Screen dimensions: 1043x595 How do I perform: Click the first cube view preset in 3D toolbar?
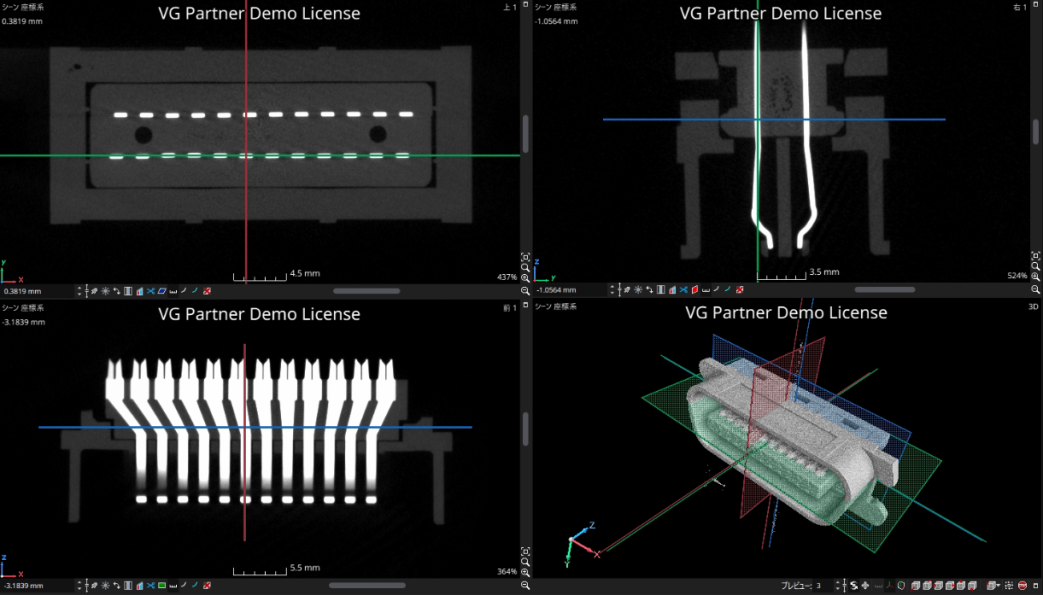click(916, 585)
